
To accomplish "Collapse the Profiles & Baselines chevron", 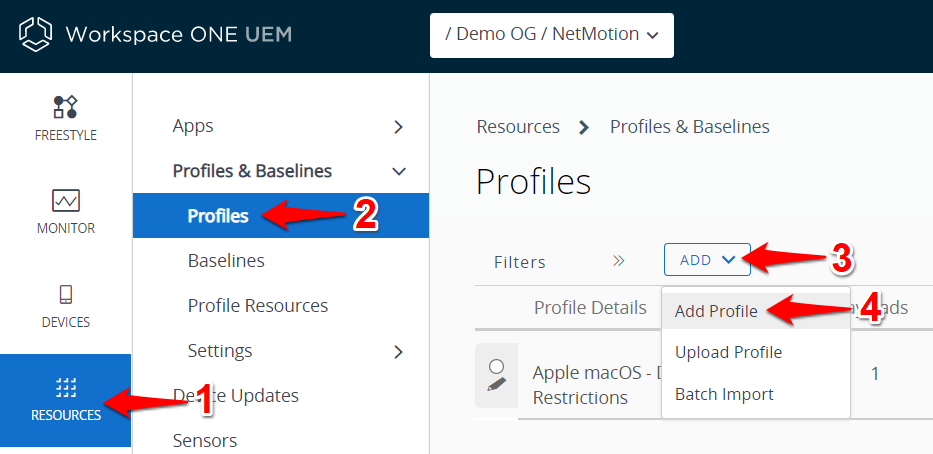I will pyautogui.click(x=399, y=171).
